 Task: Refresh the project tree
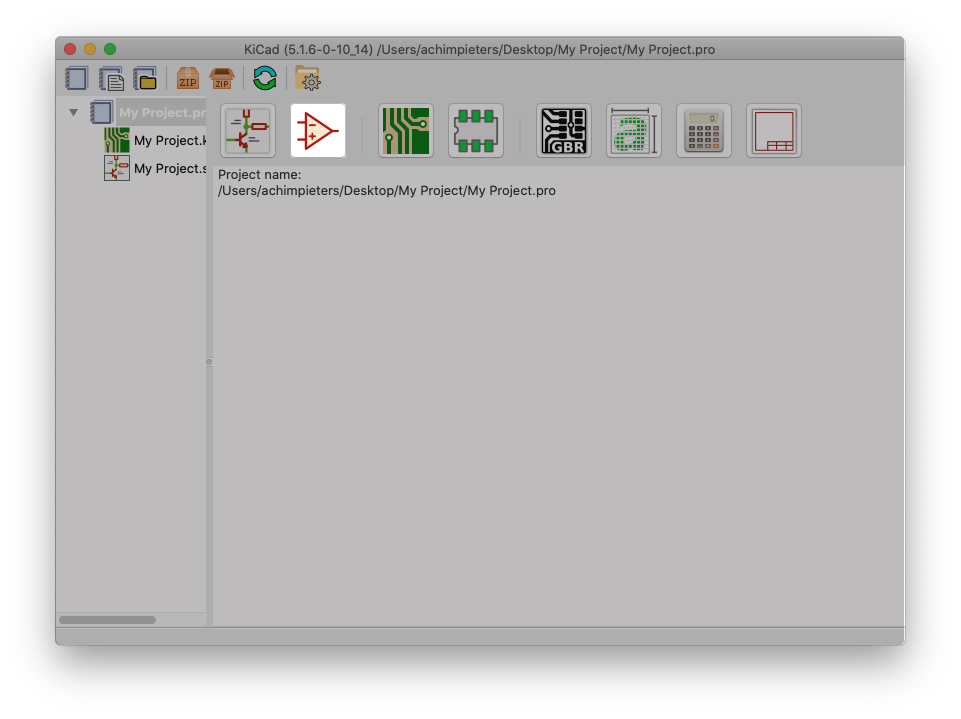click(x=265, y=78)
